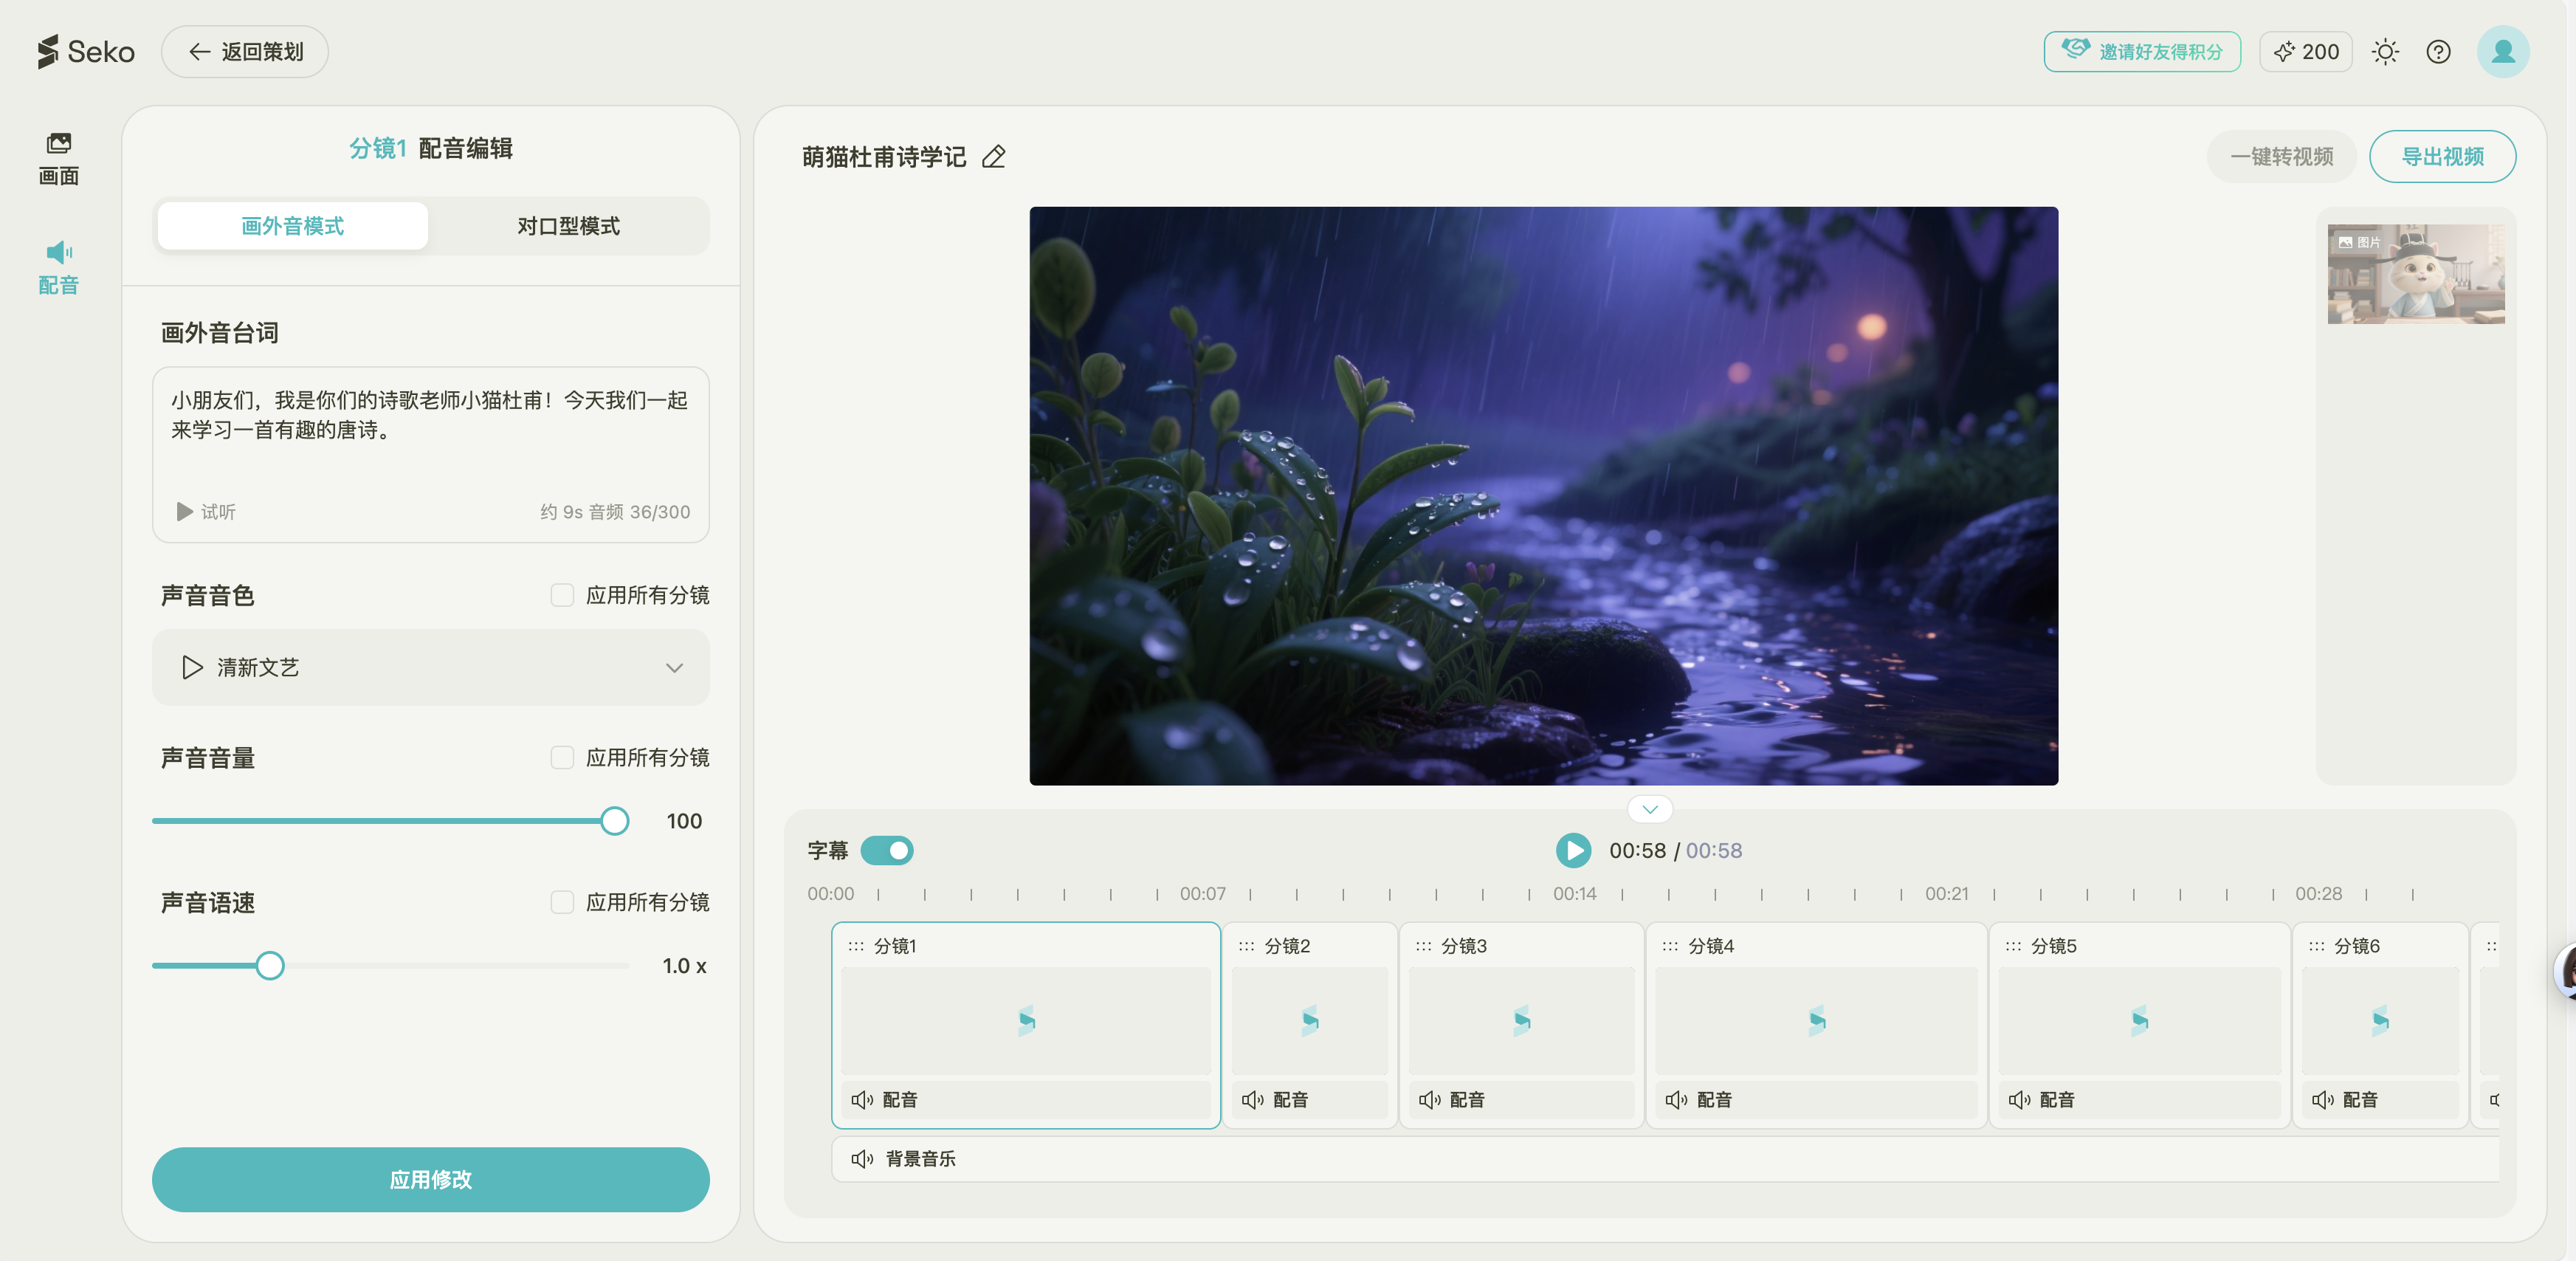Image resolution: width=2576 pixels, height=1261 pixels.
Task: Click the 一键转视频 button
Action: click(2281, 156)
